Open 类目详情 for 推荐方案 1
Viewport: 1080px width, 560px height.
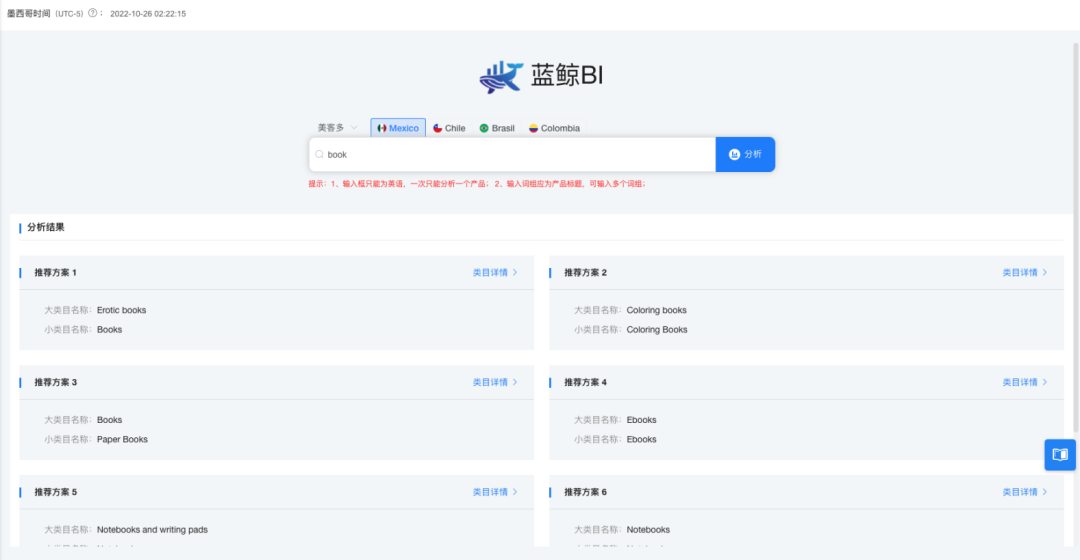click(495, 273)
